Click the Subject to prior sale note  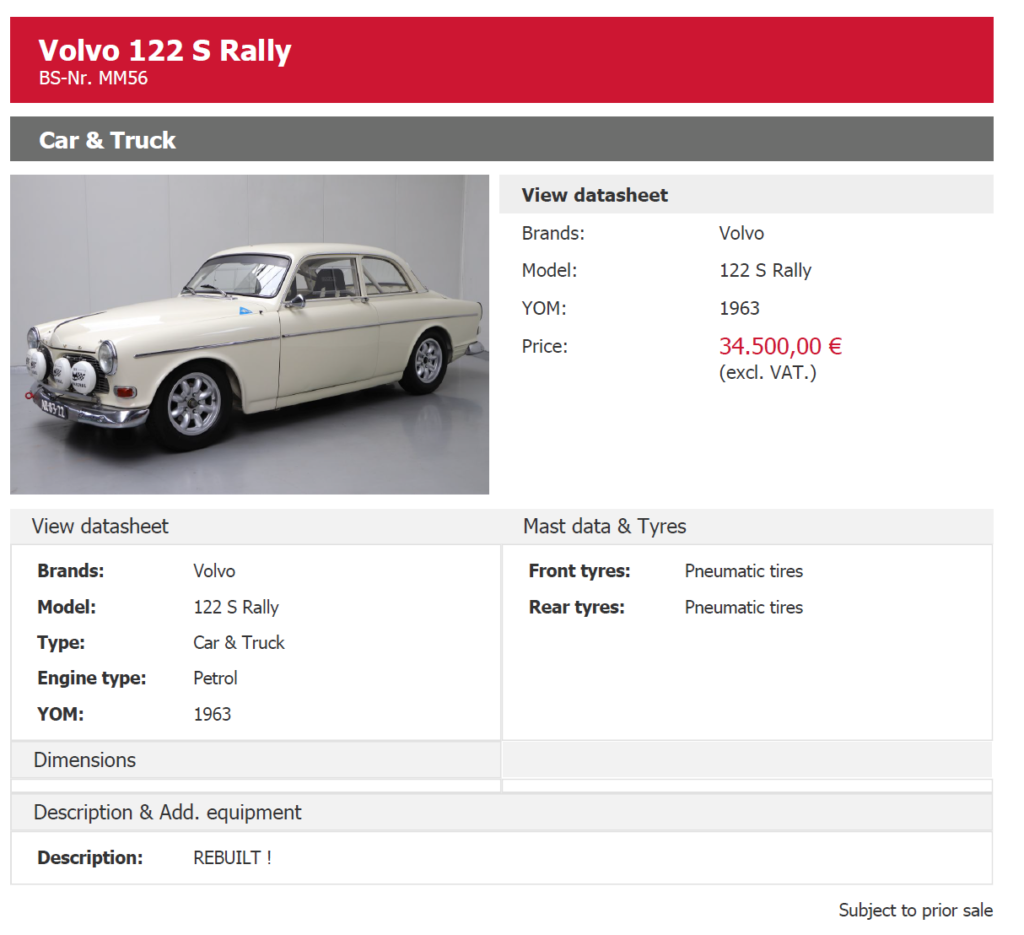[x=916, y=910]
